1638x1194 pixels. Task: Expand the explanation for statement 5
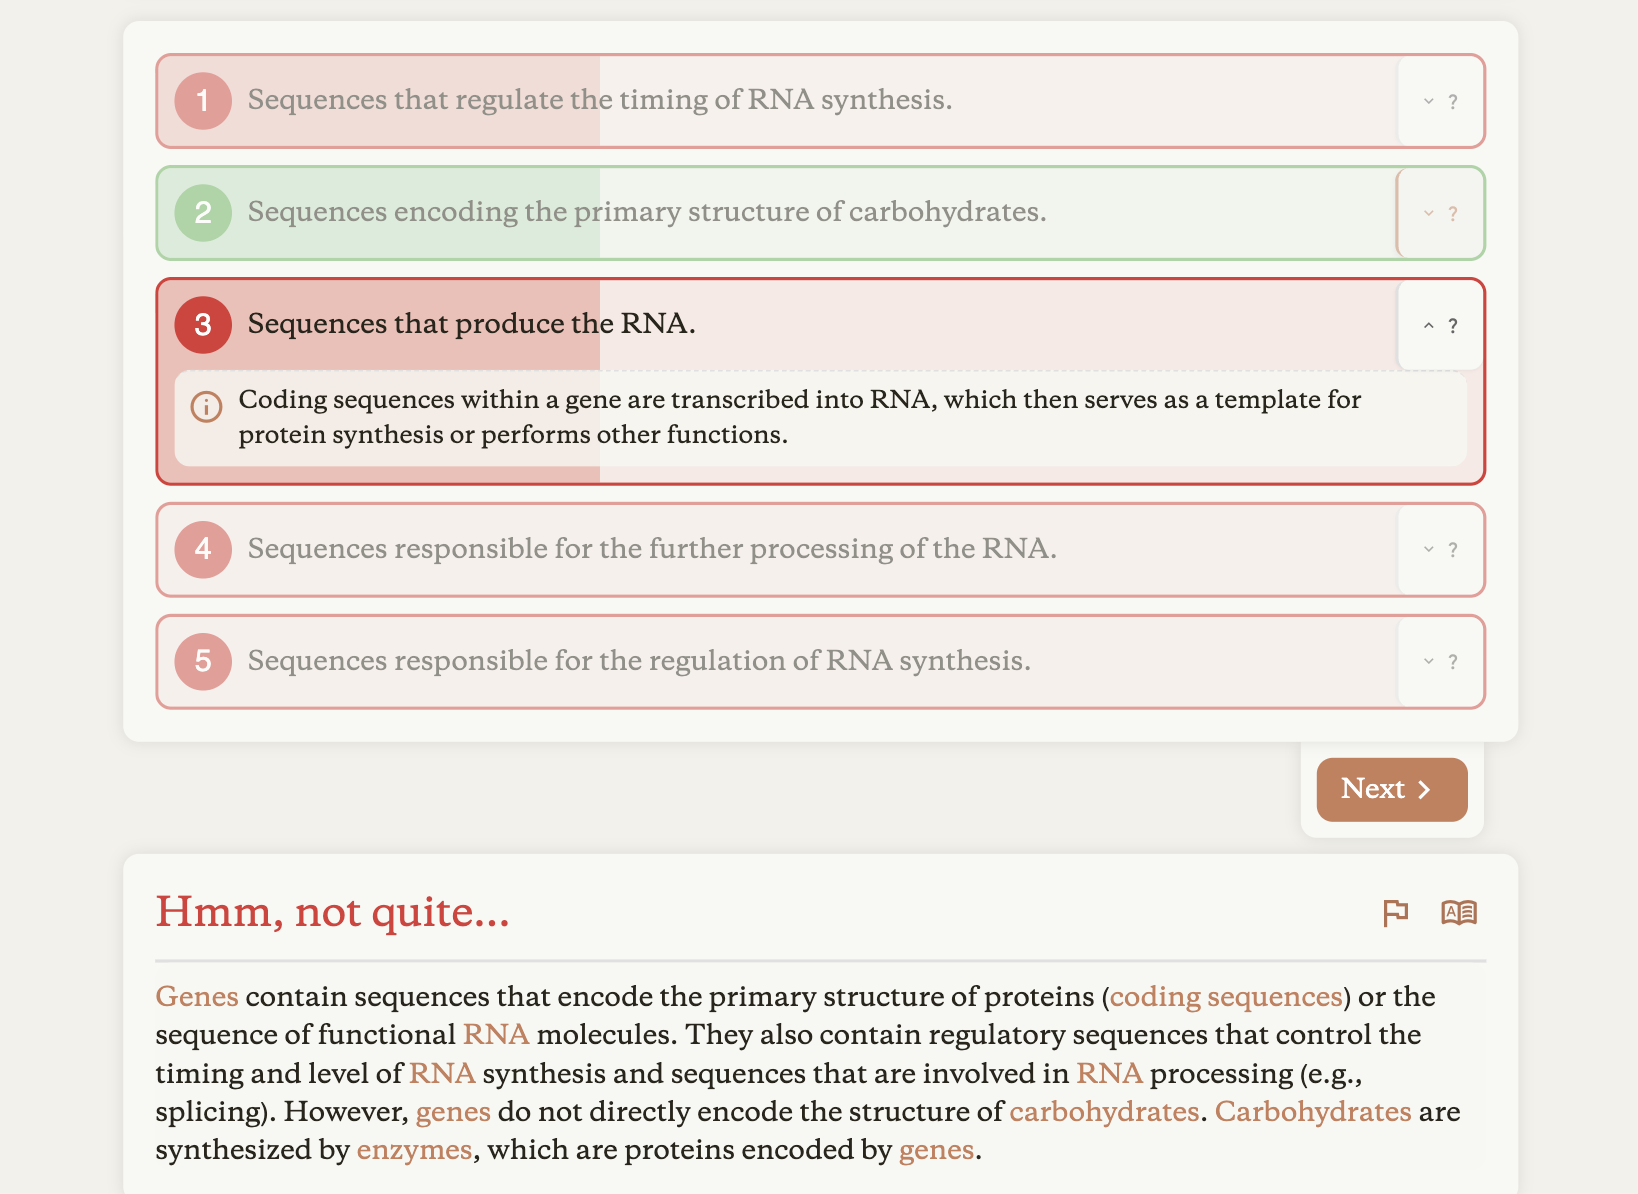[1427, 661]
